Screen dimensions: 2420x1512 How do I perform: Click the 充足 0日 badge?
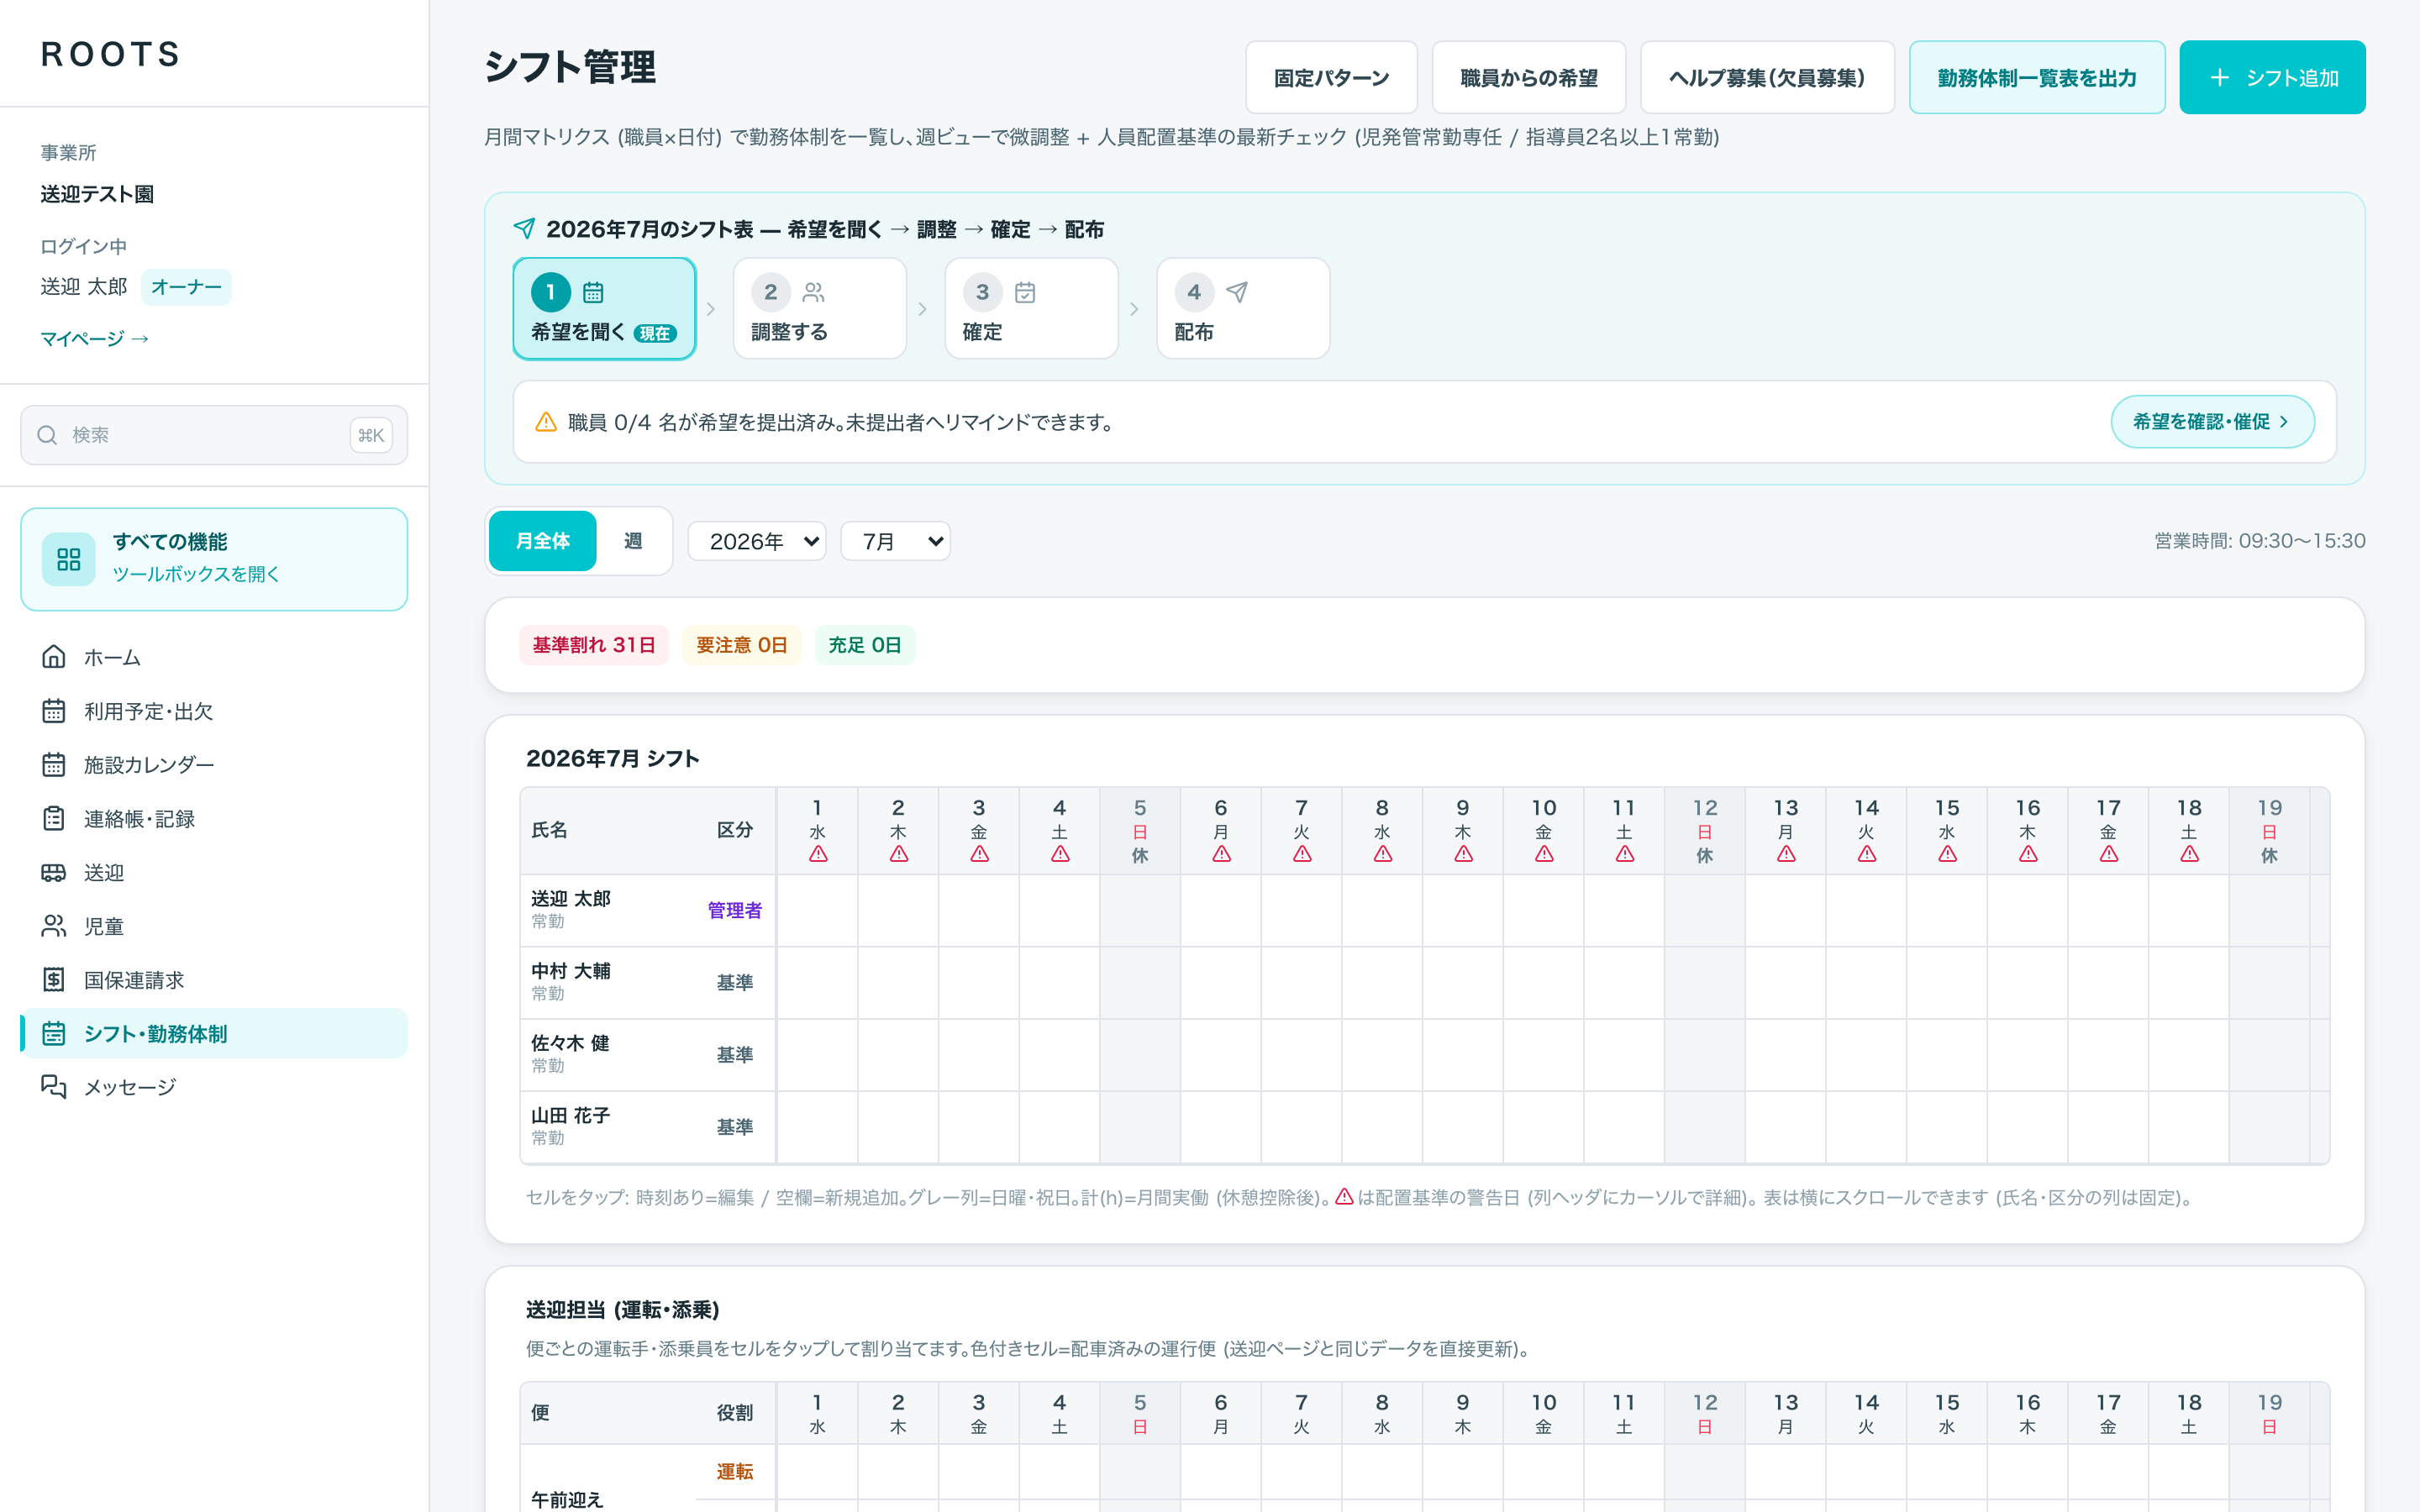(x=864, y=645)
